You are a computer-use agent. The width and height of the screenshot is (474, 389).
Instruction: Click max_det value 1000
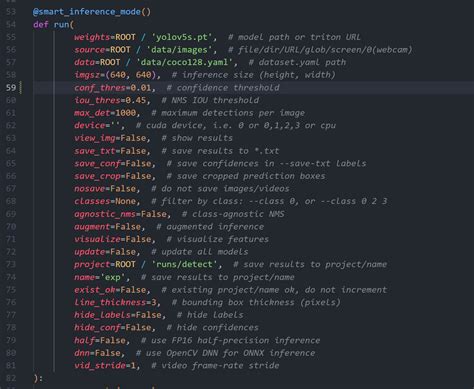click(125, 113)
